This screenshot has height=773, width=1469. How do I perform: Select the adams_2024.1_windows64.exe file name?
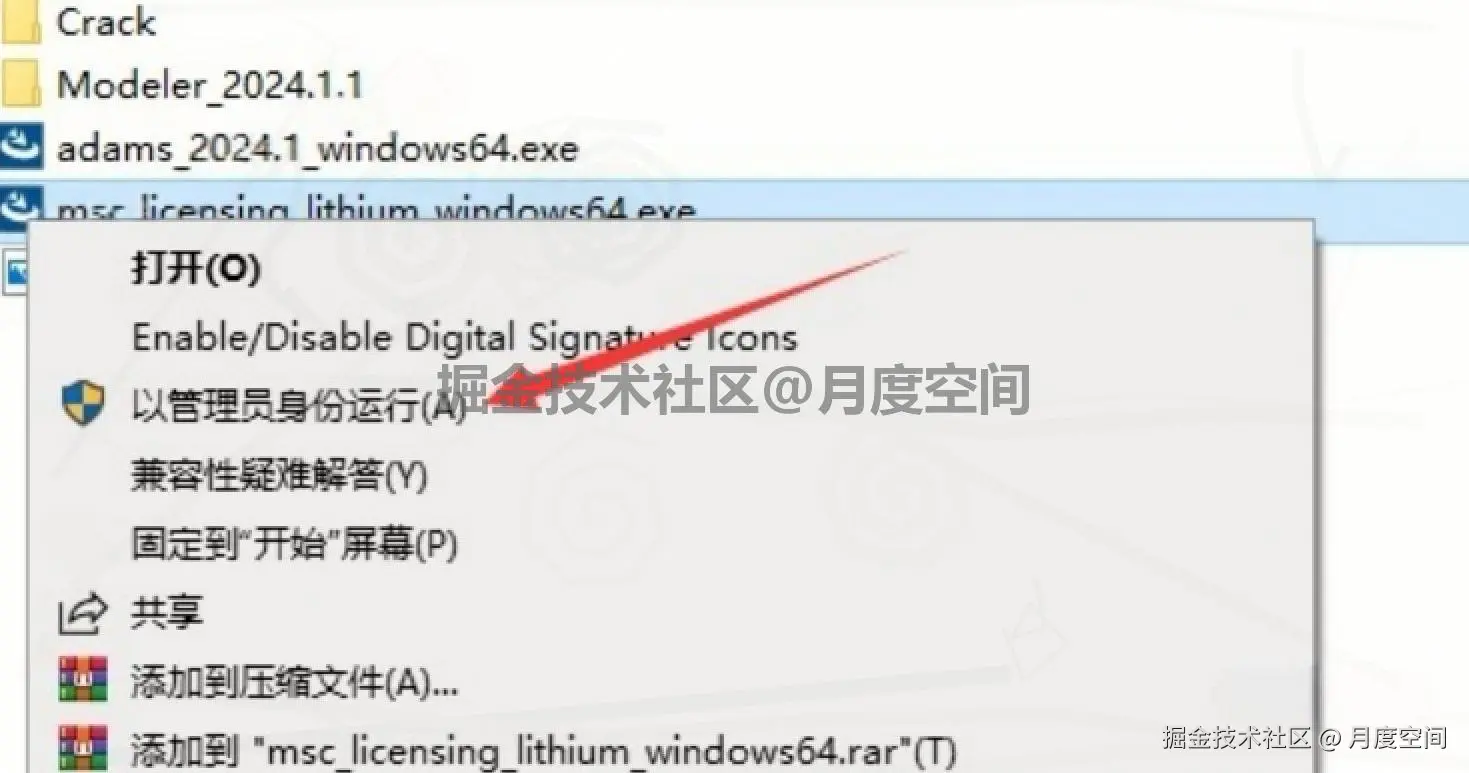point(318,148)
